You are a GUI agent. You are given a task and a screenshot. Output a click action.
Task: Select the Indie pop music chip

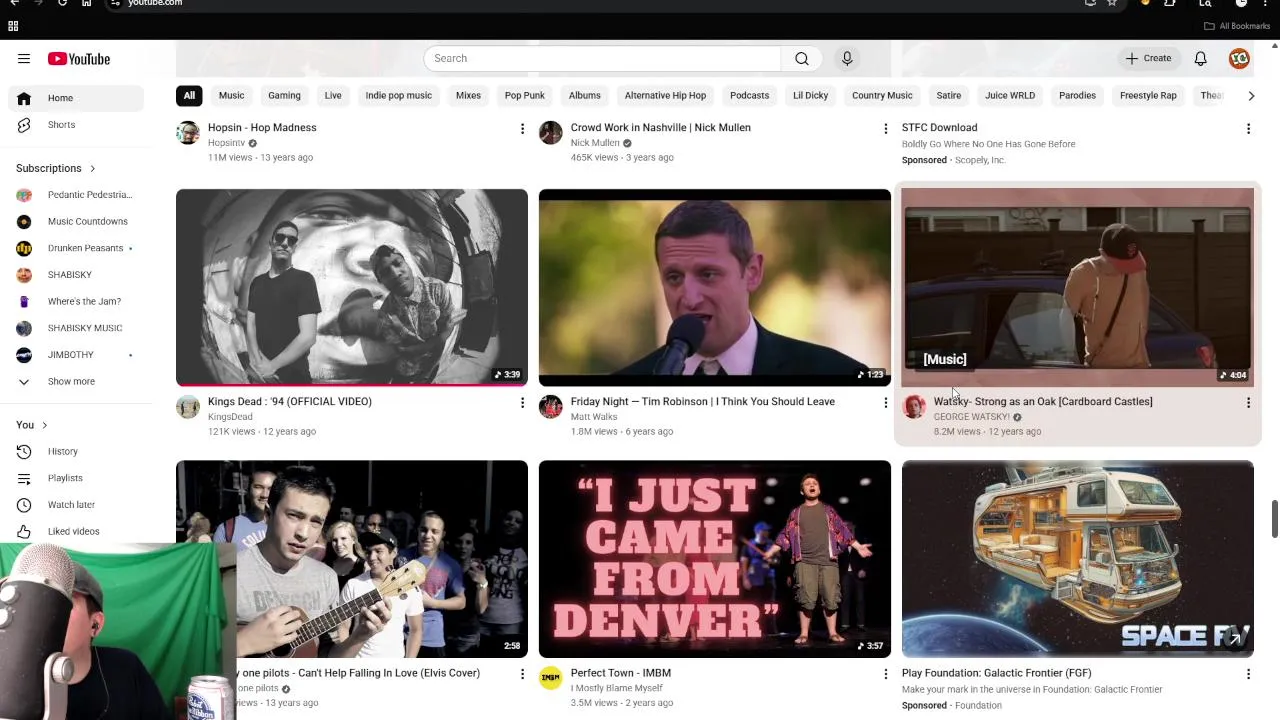(x=399, y=95)
